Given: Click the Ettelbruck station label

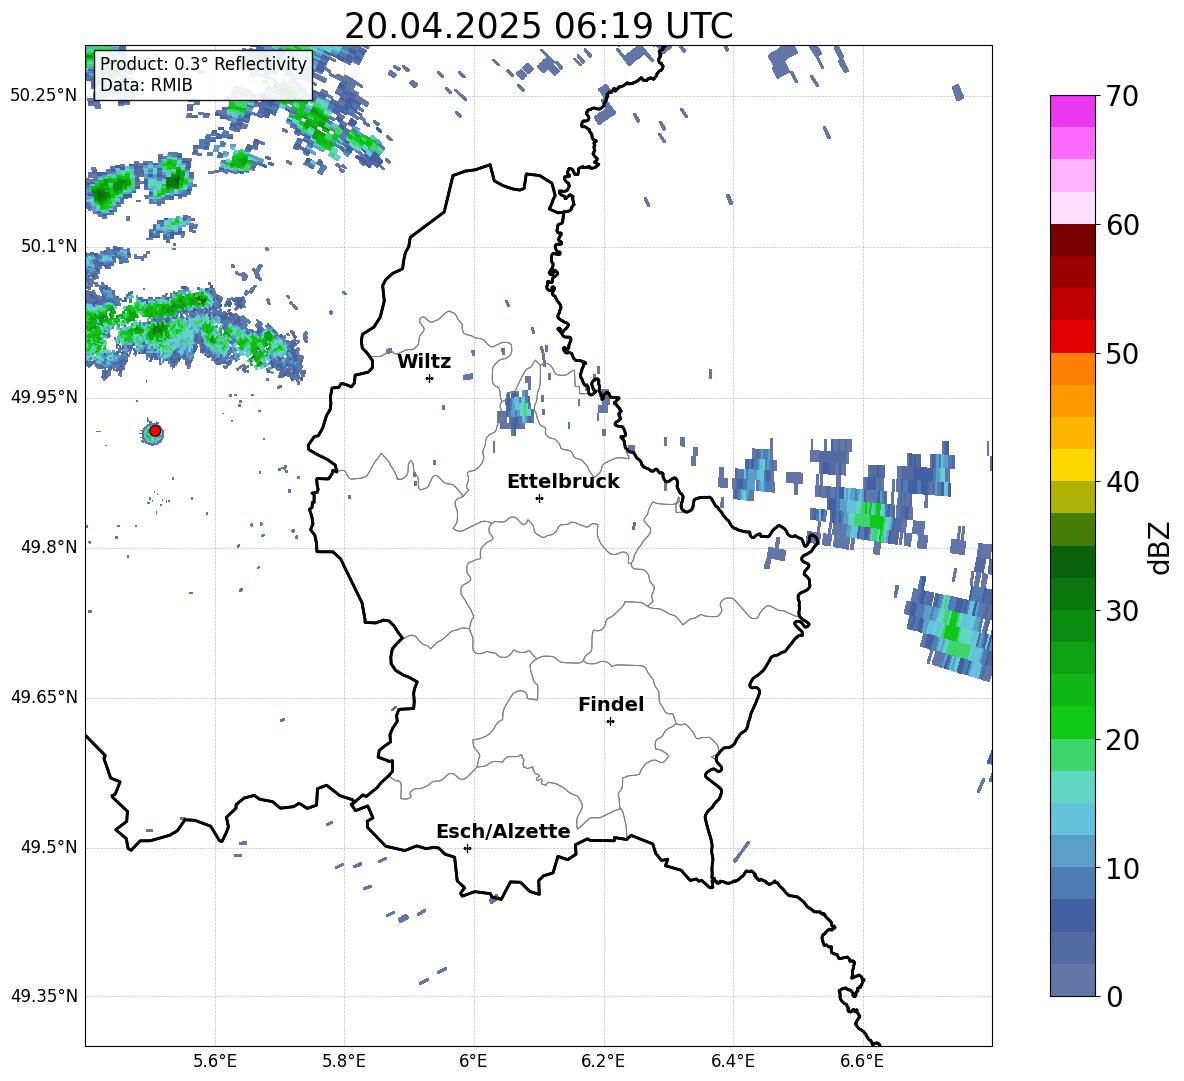Looking at the screenshot, I should (563, 482).
